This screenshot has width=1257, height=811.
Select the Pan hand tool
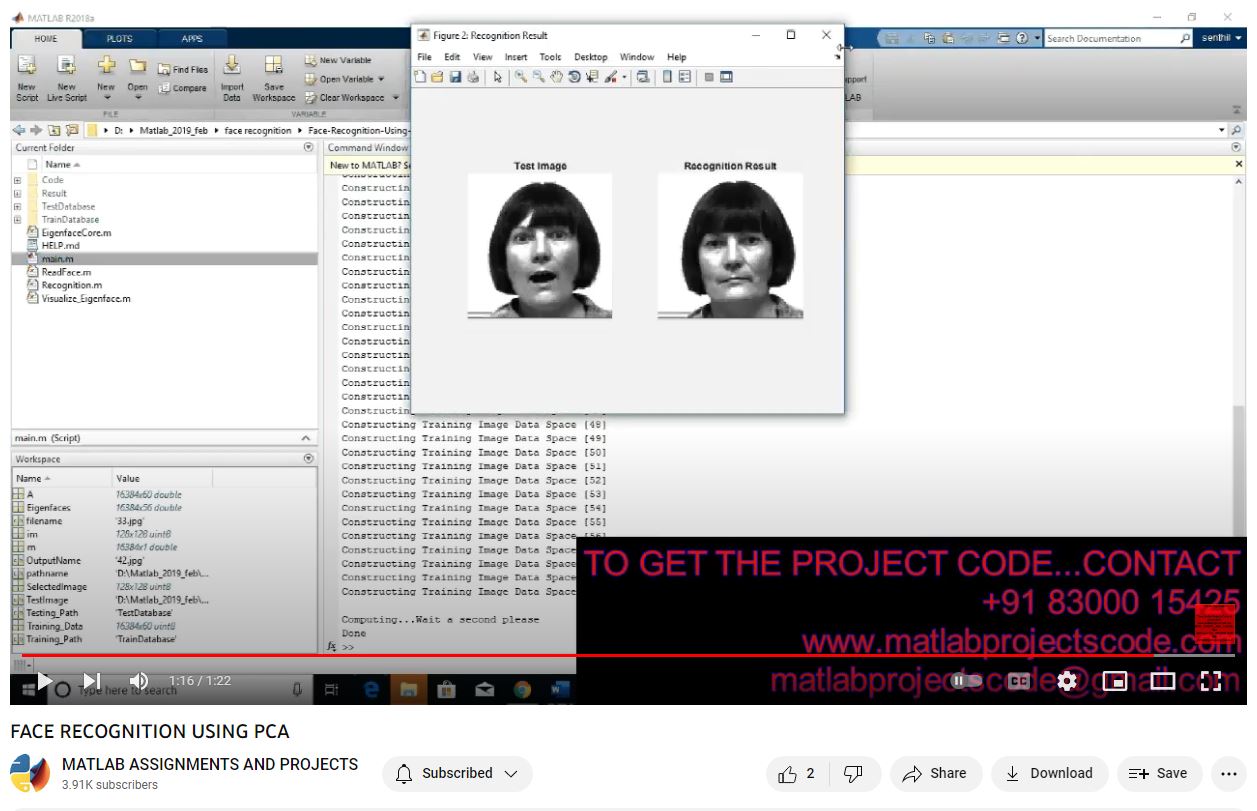pos(556,77)
